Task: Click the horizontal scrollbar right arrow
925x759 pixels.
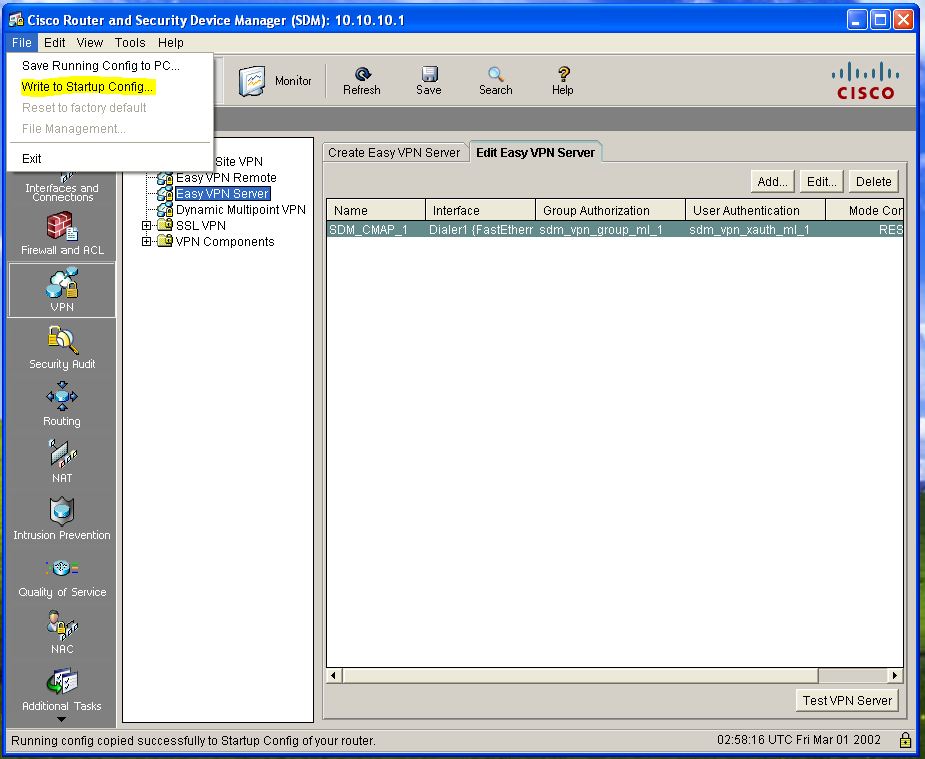Action: pyautogui.click(x=896, y=675)
